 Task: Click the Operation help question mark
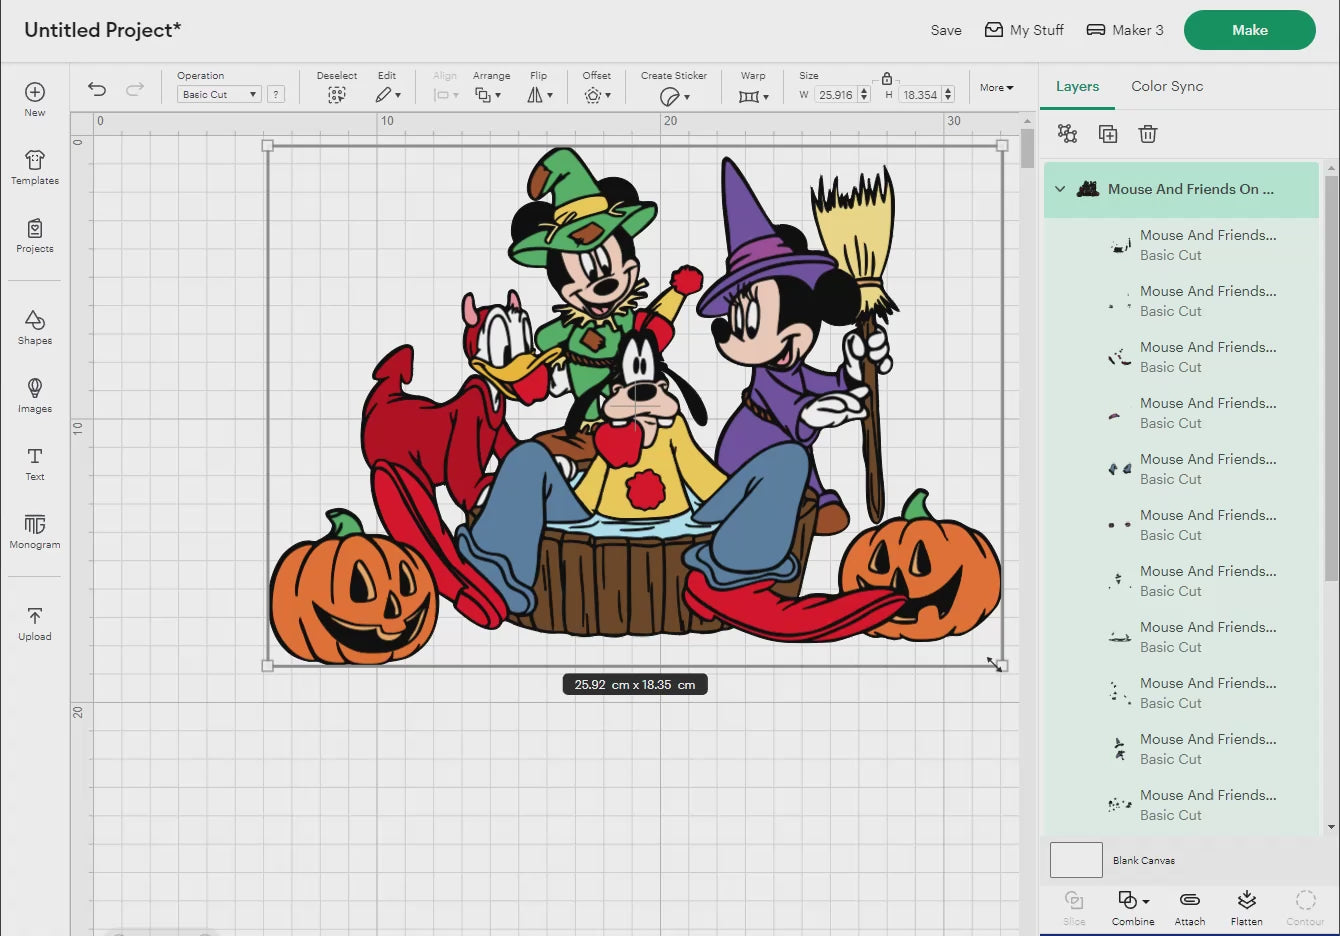(276, 94)
